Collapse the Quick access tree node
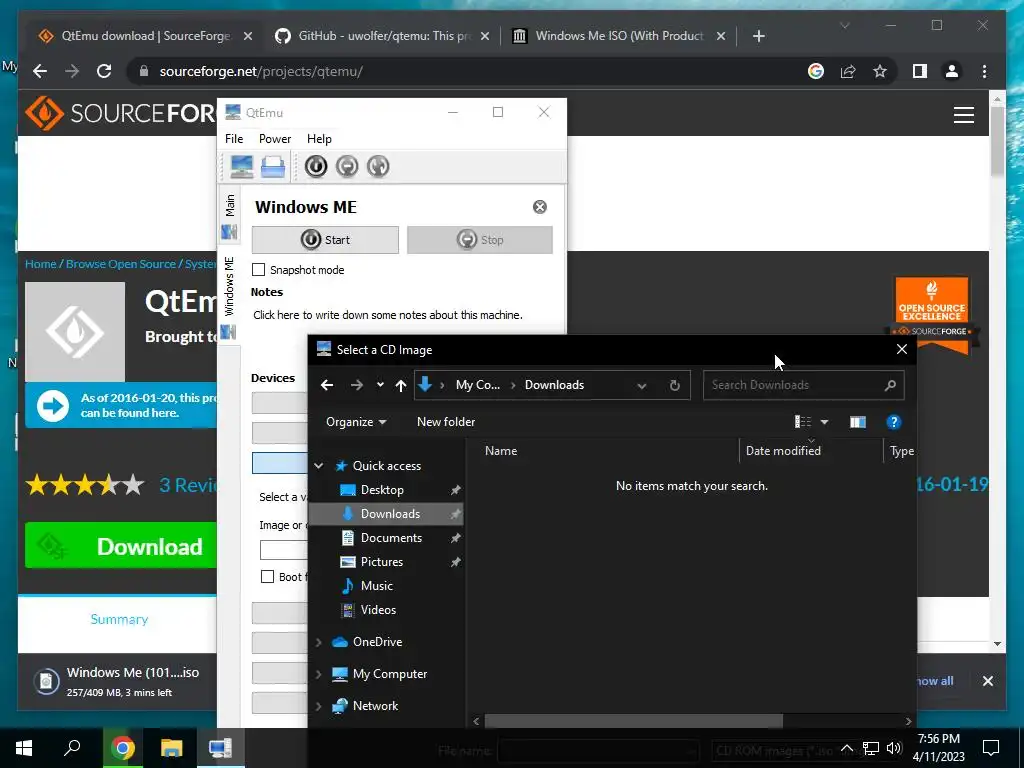 click(x=319, y=466)
